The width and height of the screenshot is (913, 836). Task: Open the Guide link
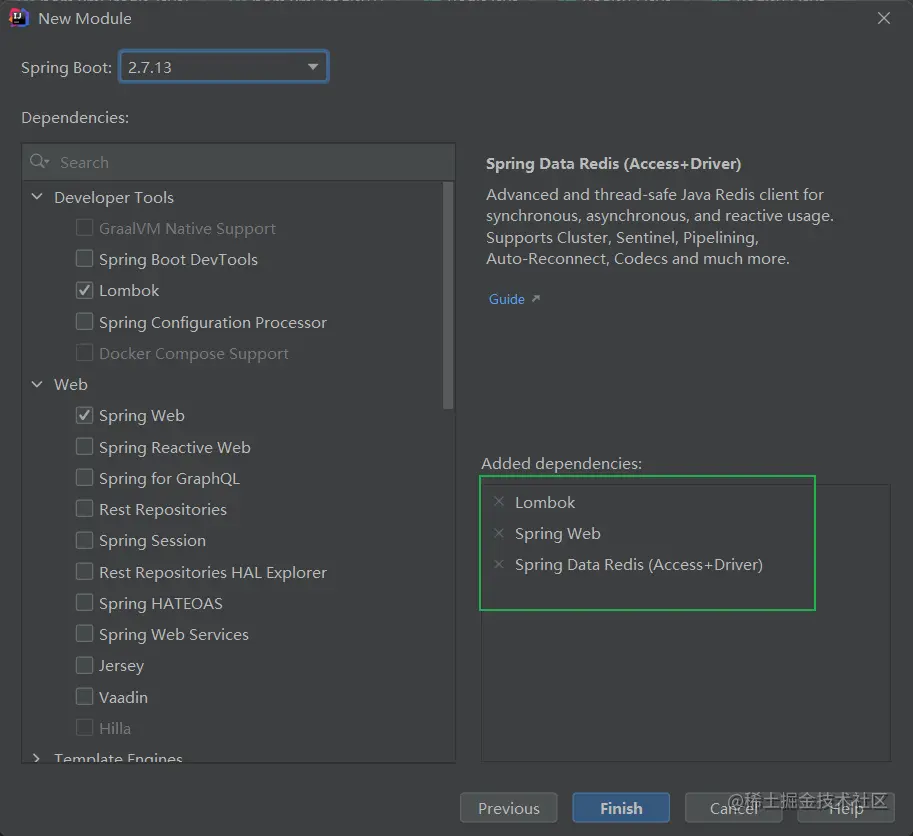pyautogui.click(x=507, y=299)
